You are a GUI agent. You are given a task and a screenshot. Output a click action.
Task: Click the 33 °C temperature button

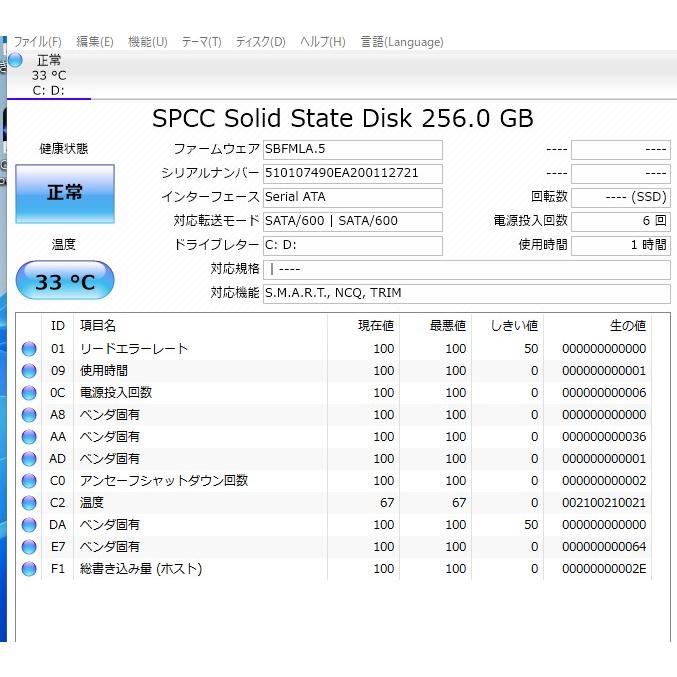[x=65, y=280]
